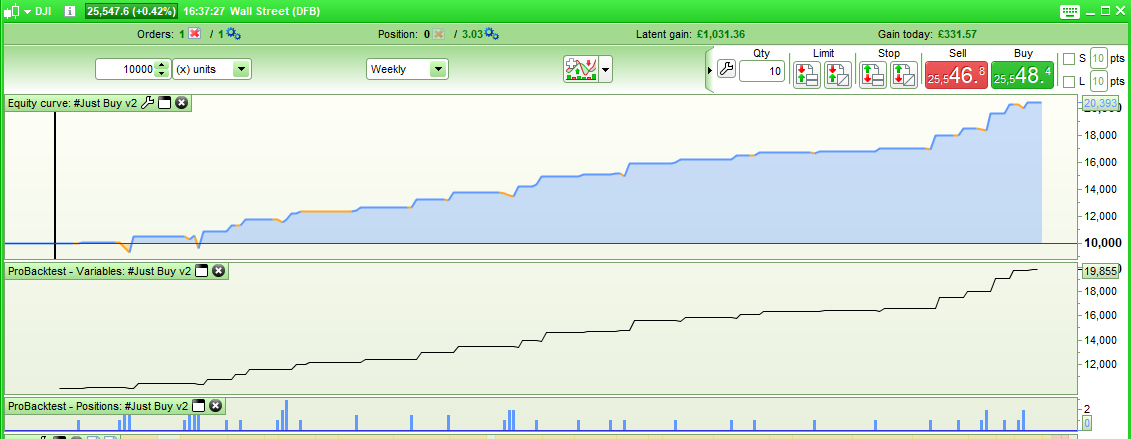Expand the indicators icon dropdown arrow

[605, 70]
